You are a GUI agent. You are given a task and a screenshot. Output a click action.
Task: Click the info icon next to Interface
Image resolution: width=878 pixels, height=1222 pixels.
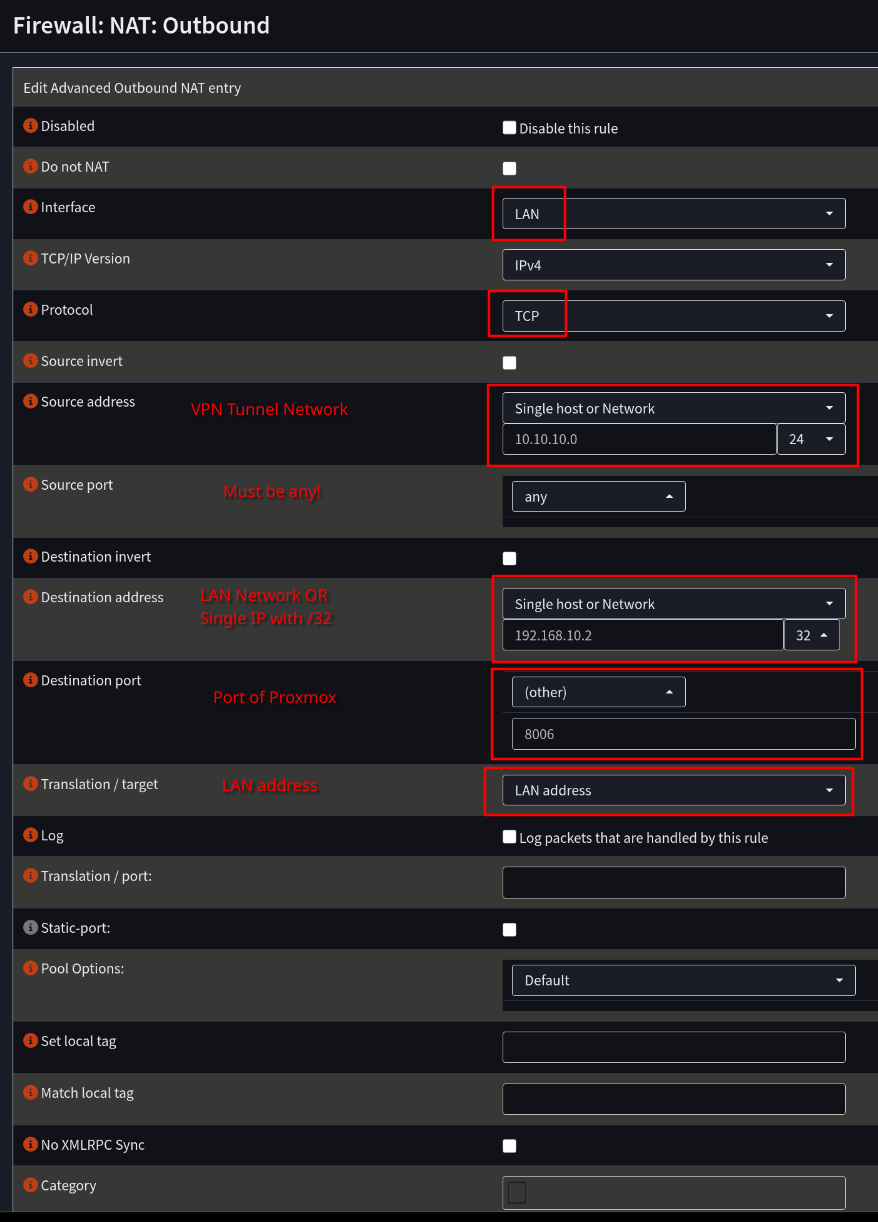pos(30,208)
